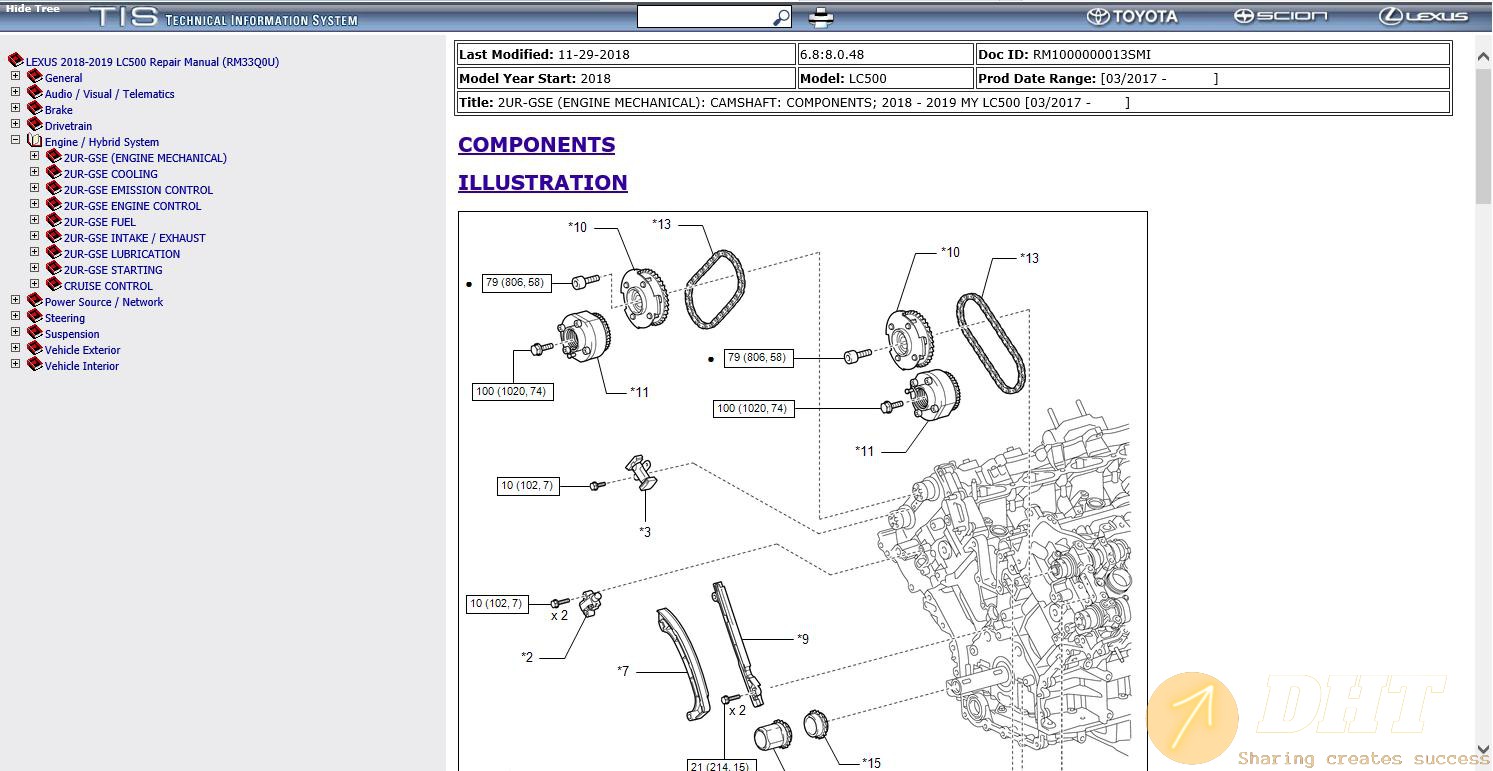This screenshot has height=771, width=1493.
Task: Open LEXUS 2018-2019 LC500 Repair Manual root
Action: click(x=152, y=62)
